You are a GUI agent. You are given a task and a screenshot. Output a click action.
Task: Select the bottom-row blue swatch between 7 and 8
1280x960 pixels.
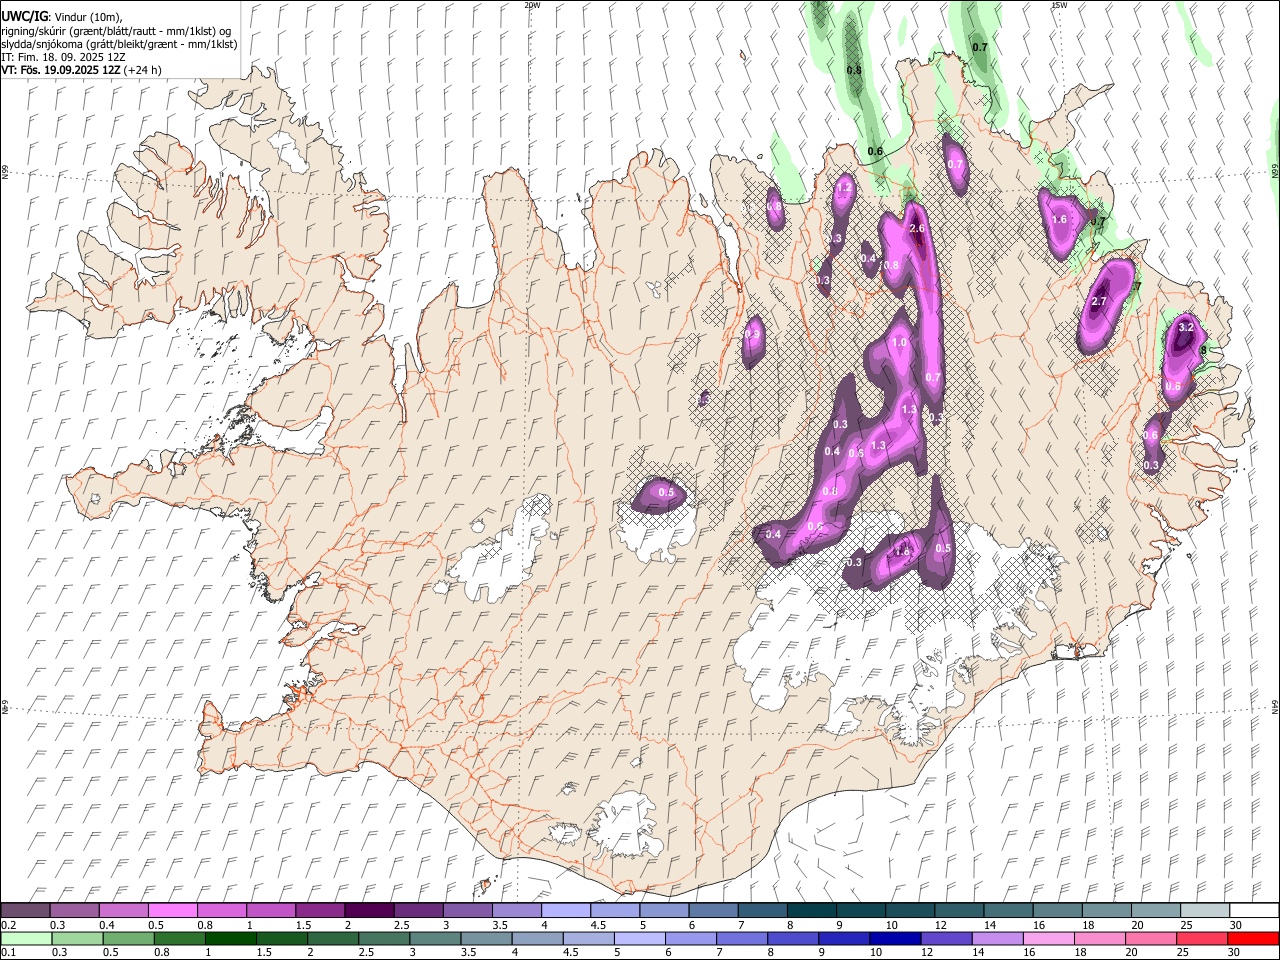742,938
